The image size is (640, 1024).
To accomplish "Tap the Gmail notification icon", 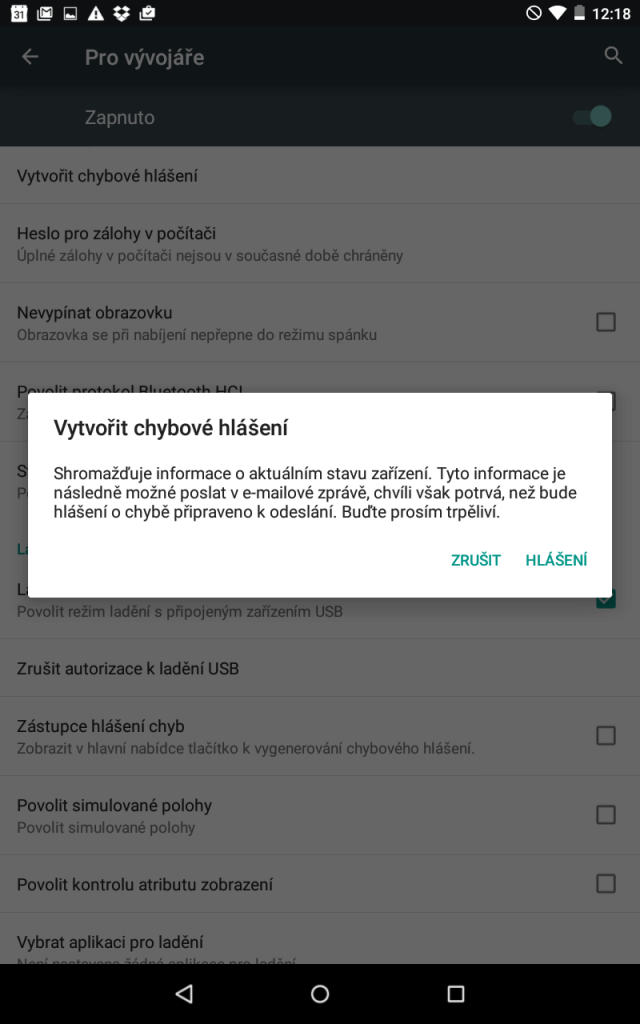I will (x=44, y=13).
